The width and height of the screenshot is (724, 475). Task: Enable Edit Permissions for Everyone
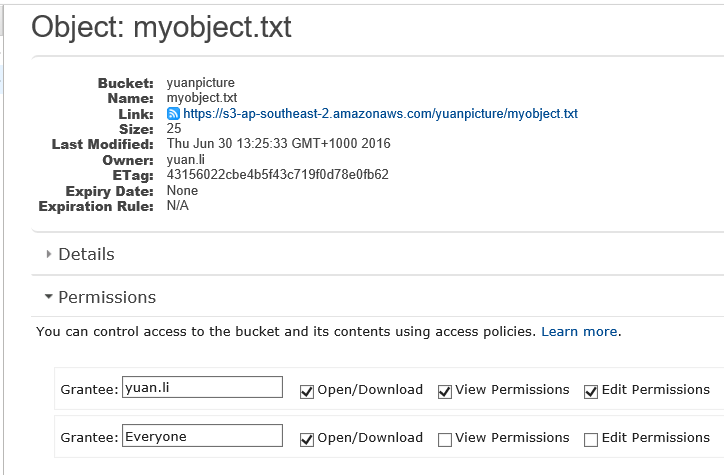point(591,439)
